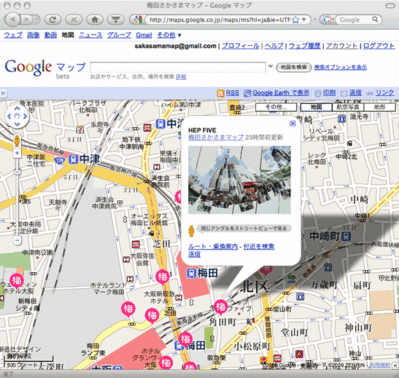Select the 地図 tab in the top navigation
The width and height of the screenshot is (399, 378).
point(68,35)
